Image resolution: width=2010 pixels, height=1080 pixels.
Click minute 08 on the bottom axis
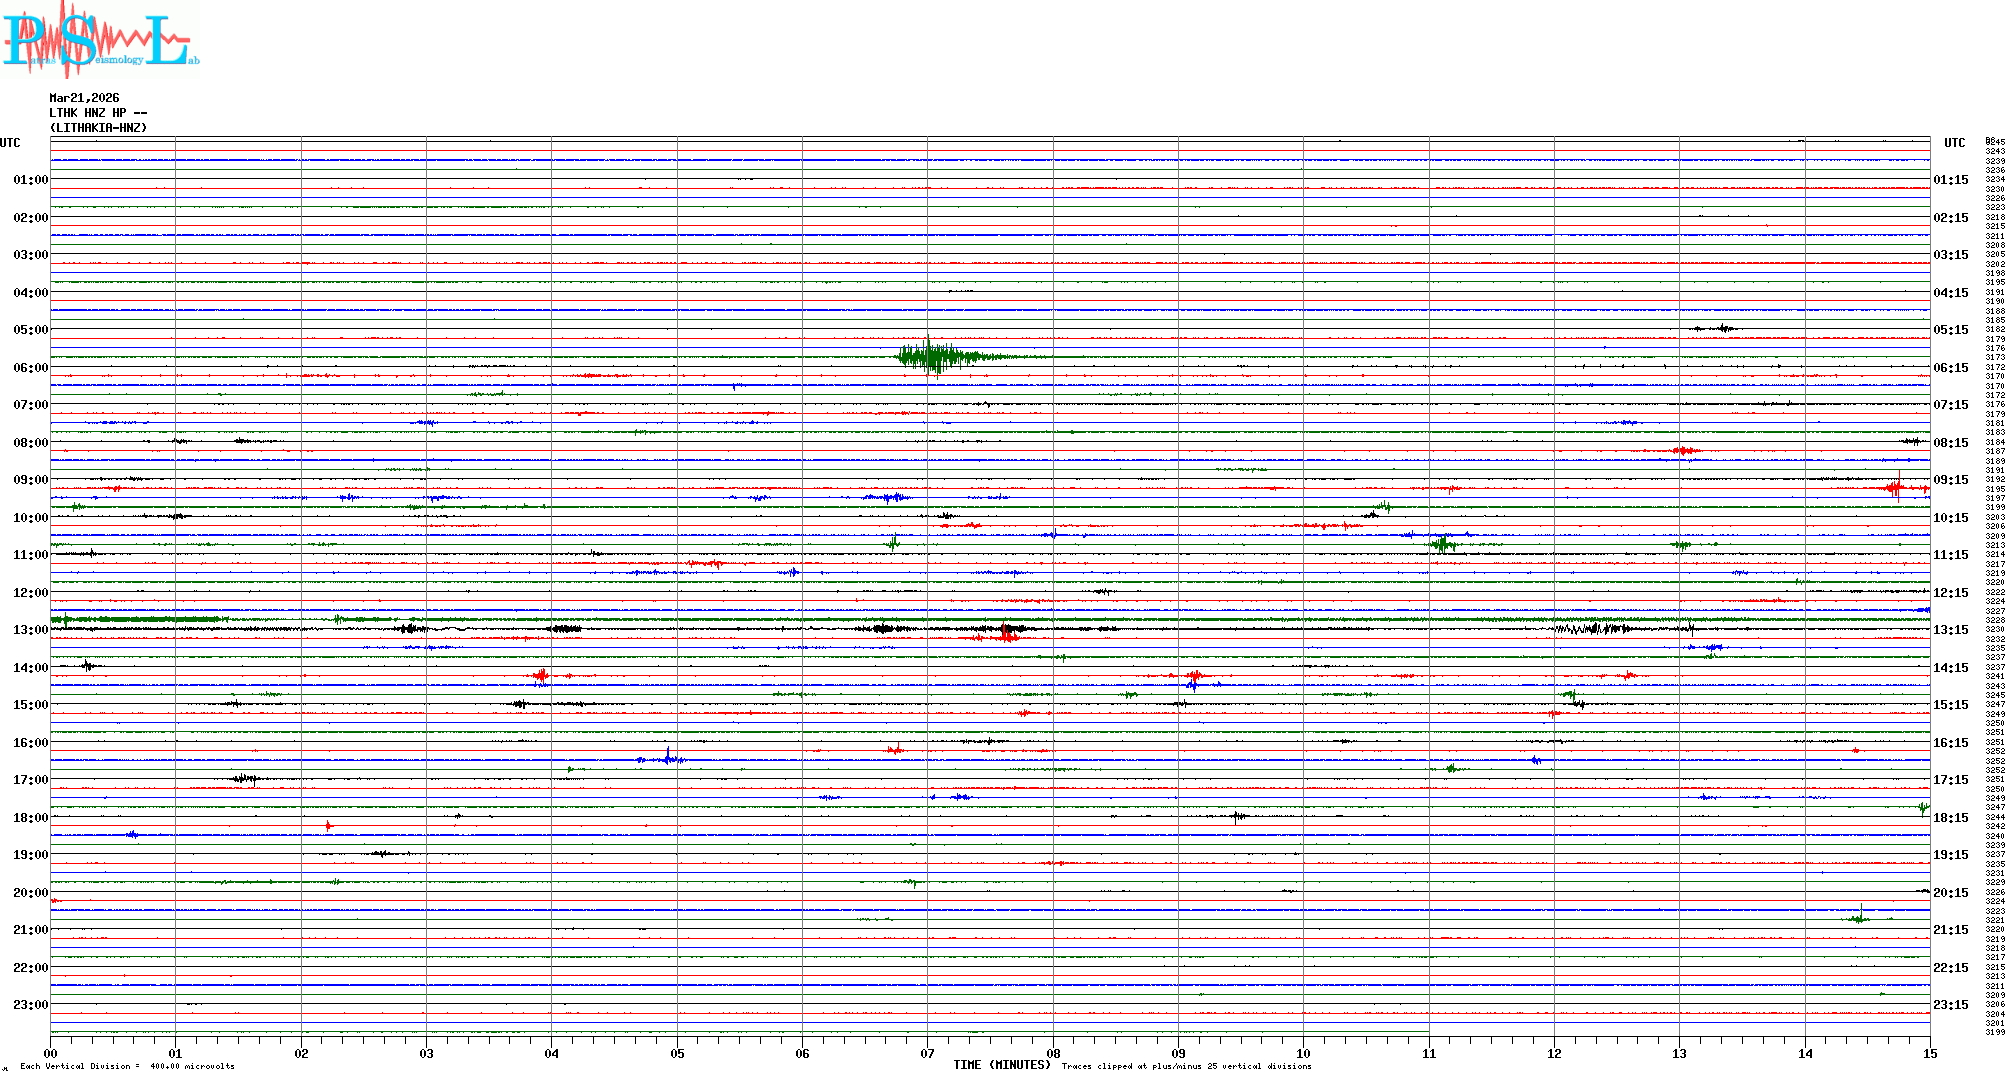coord(1053,1053)
